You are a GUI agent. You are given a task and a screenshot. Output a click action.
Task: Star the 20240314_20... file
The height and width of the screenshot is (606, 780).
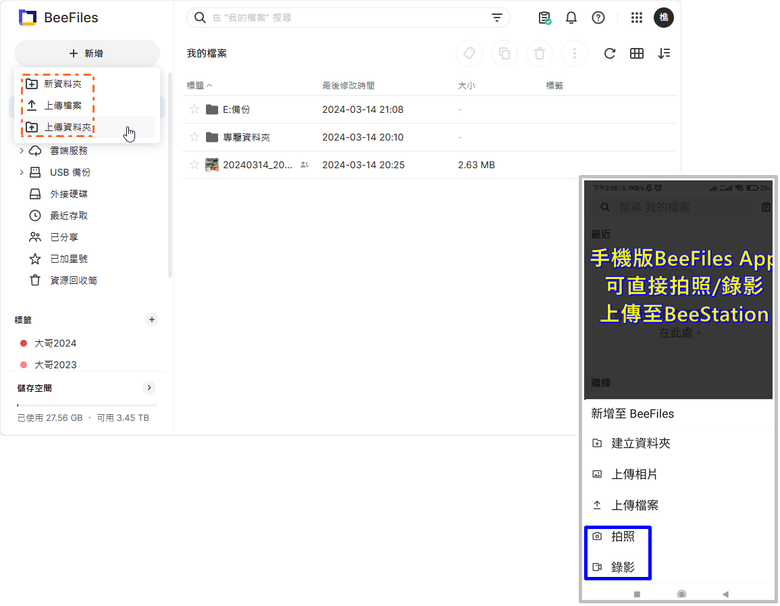195,165
